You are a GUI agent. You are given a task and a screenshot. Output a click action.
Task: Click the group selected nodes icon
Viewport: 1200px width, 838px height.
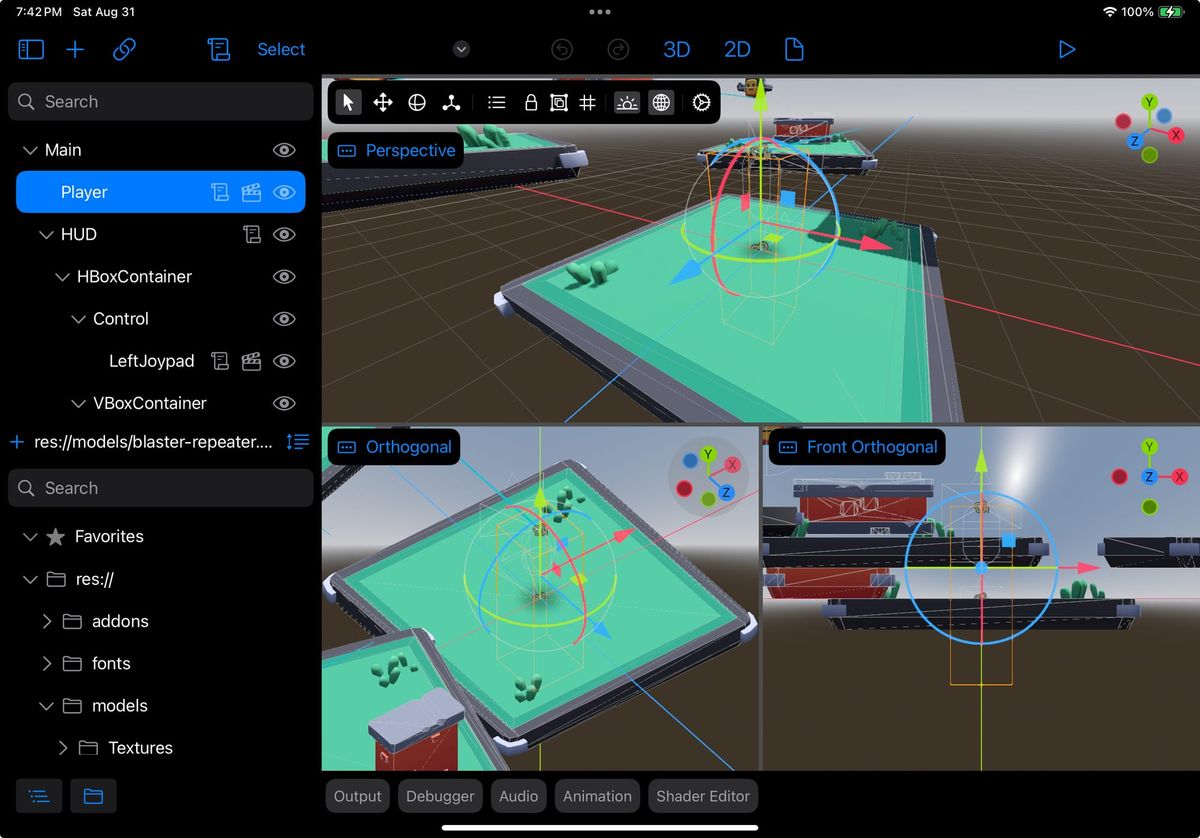(x=559, y=102)
